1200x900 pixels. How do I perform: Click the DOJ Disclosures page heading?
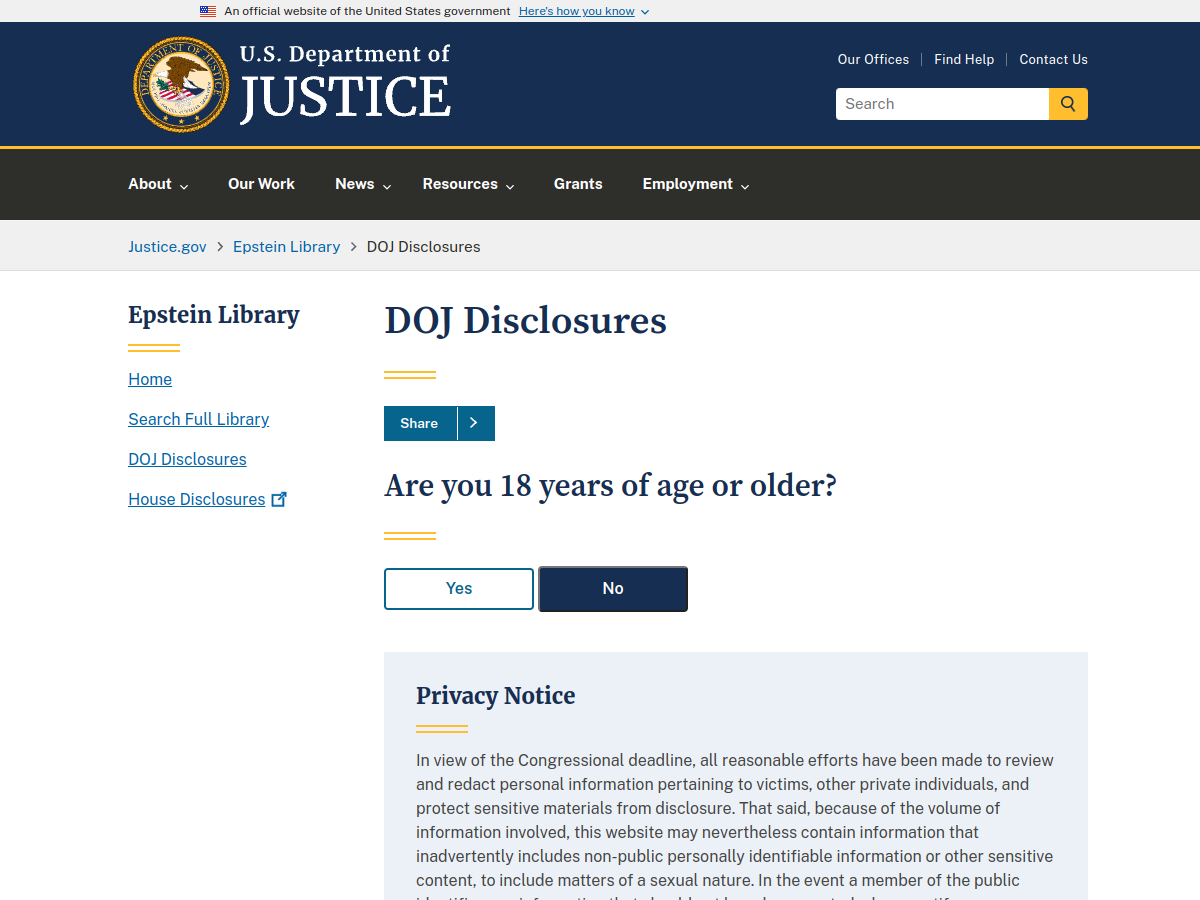[x=525, y=321]
